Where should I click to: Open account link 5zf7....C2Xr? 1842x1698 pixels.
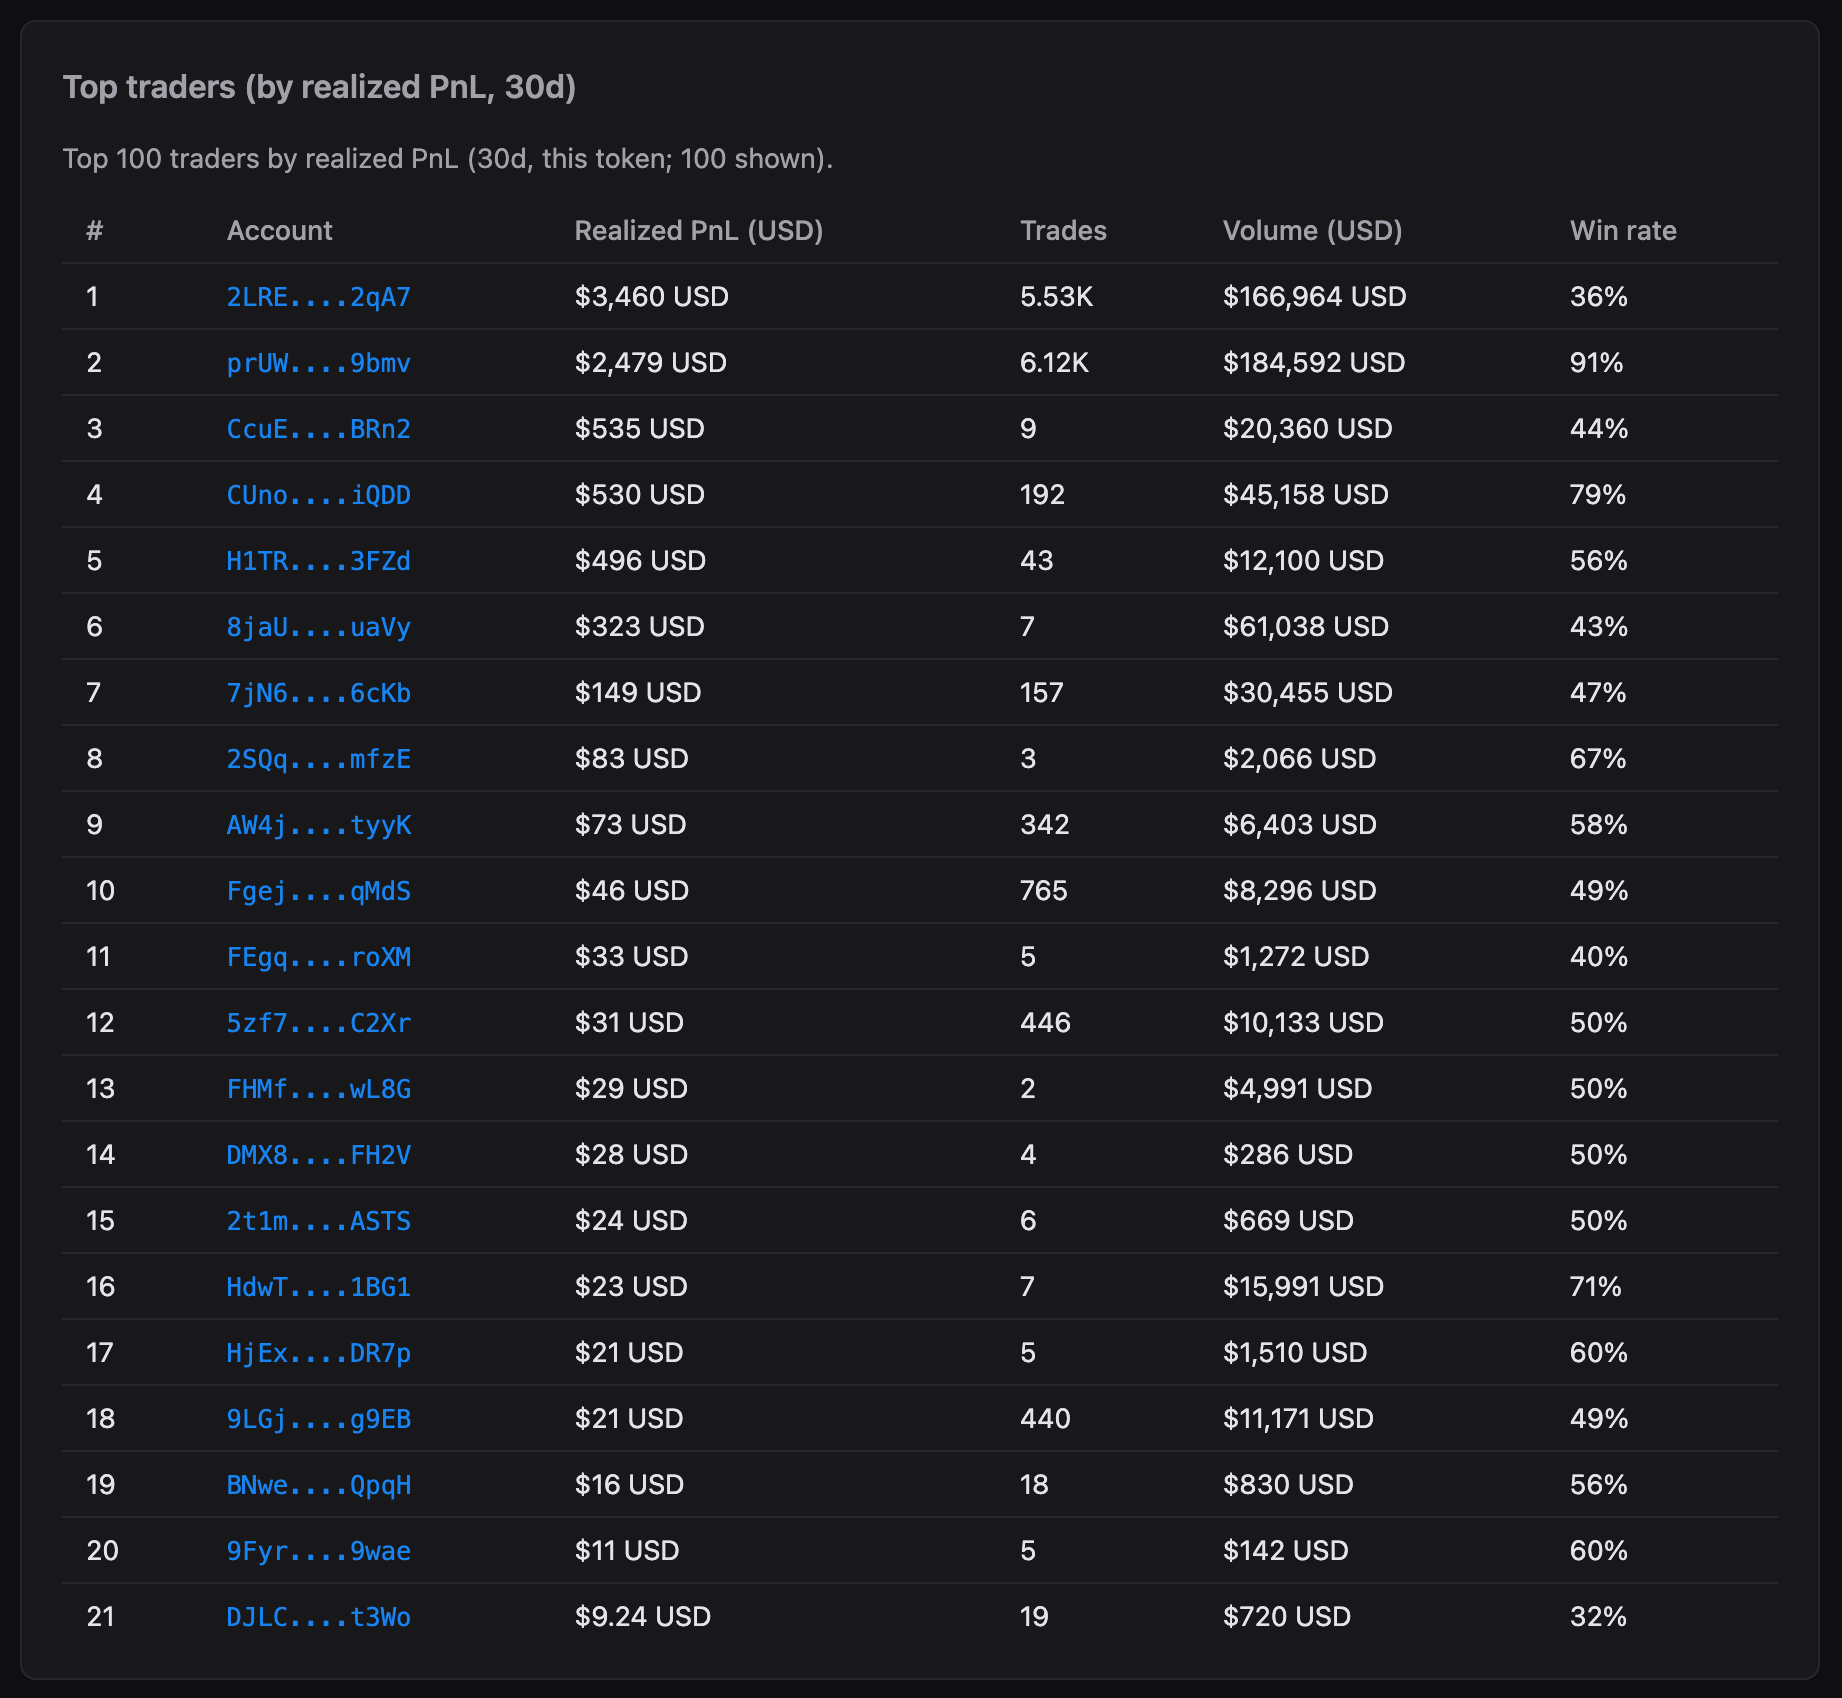click(318, 1023)
